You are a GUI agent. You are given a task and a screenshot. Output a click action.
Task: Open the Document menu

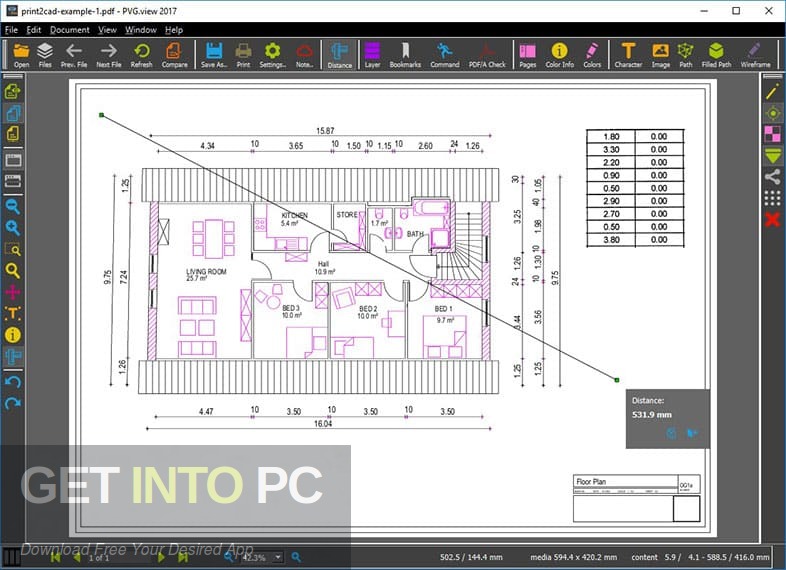[70, 30]
